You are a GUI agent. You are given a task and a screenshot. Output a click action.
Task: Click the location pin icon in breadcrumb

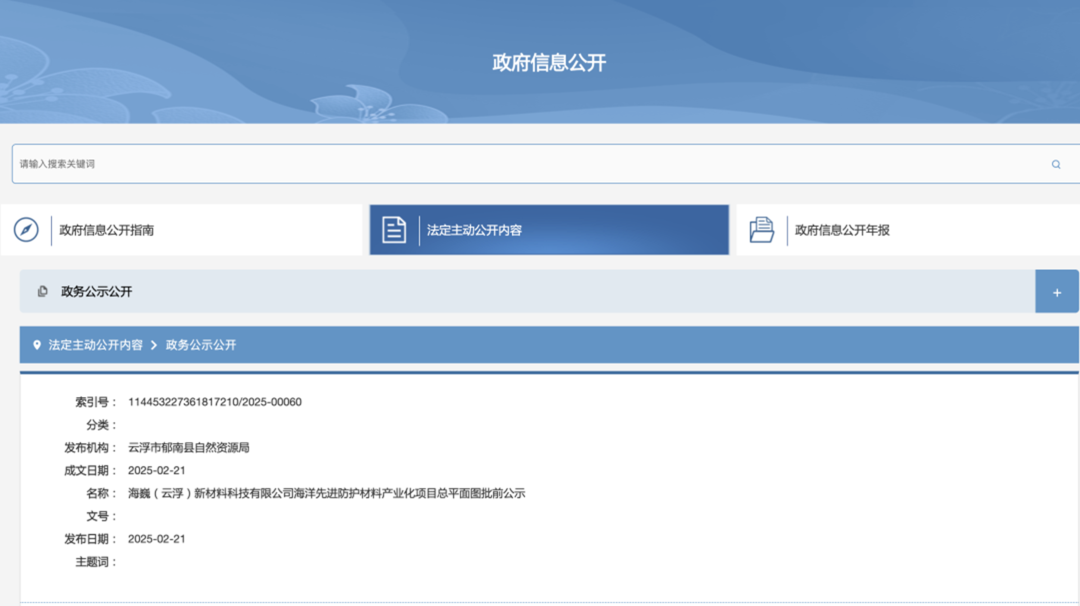pos(37,345)
